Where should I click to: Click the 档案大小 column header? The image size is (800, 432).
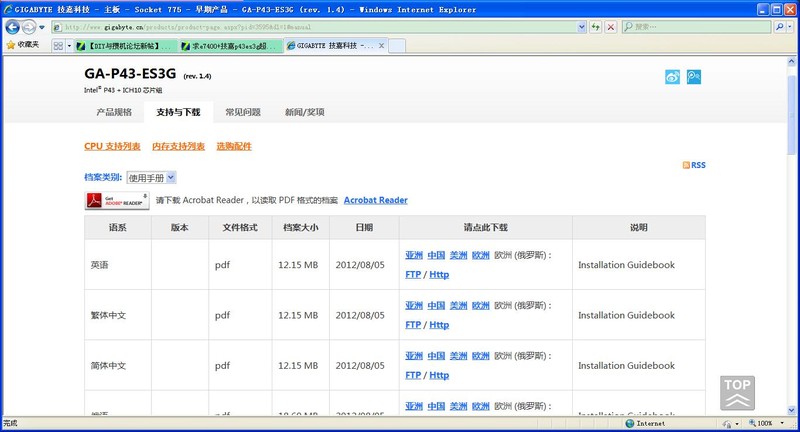coord(301,227)
